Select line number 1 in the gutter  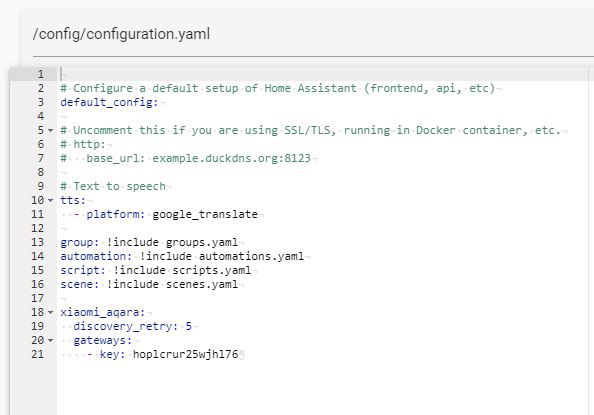(x=41, y=74)
